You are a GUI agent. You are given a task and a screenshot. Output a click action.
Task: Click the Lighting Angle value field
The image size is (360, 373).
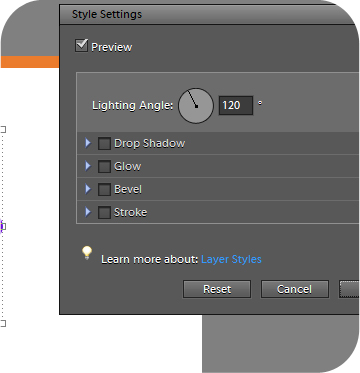(x=236, y=106)
